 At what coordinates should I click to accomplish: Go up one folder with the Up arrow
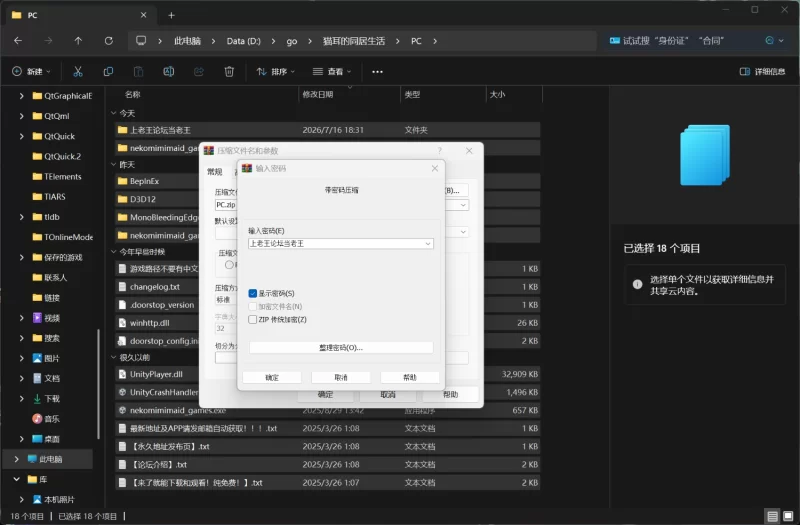click(x=78, y=41)
